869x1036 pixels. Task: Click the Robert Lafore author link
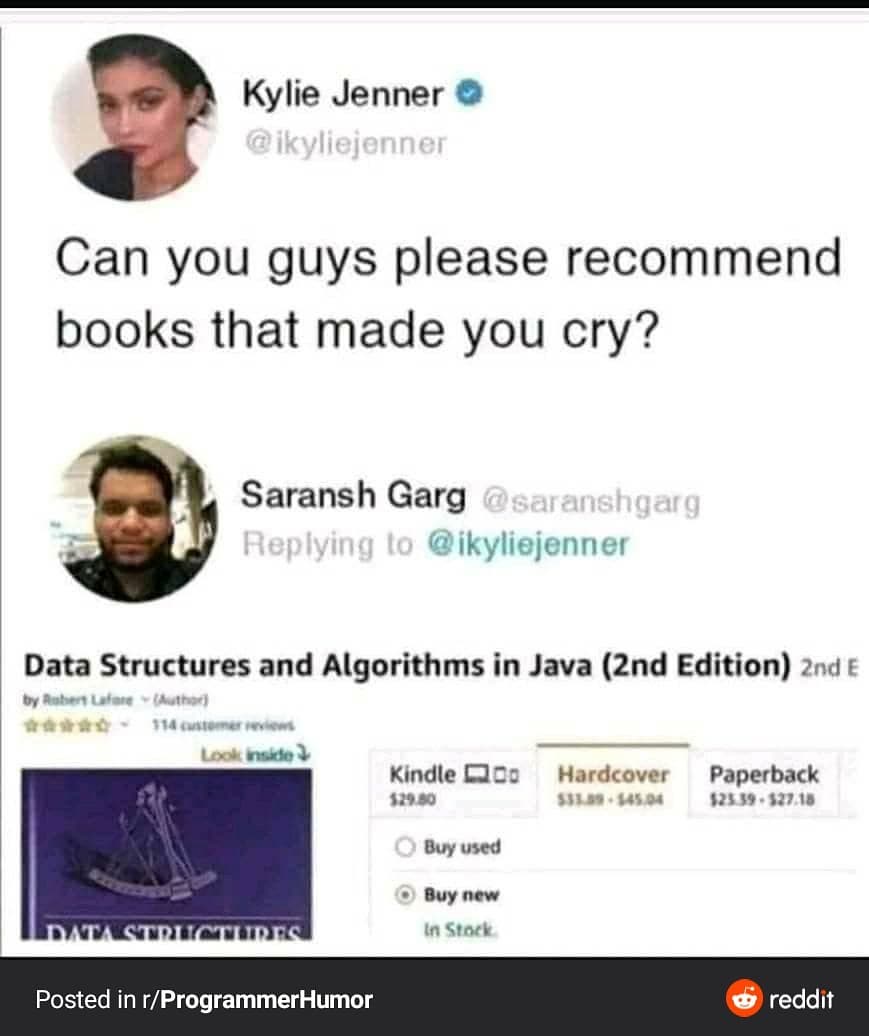(89, 699)
